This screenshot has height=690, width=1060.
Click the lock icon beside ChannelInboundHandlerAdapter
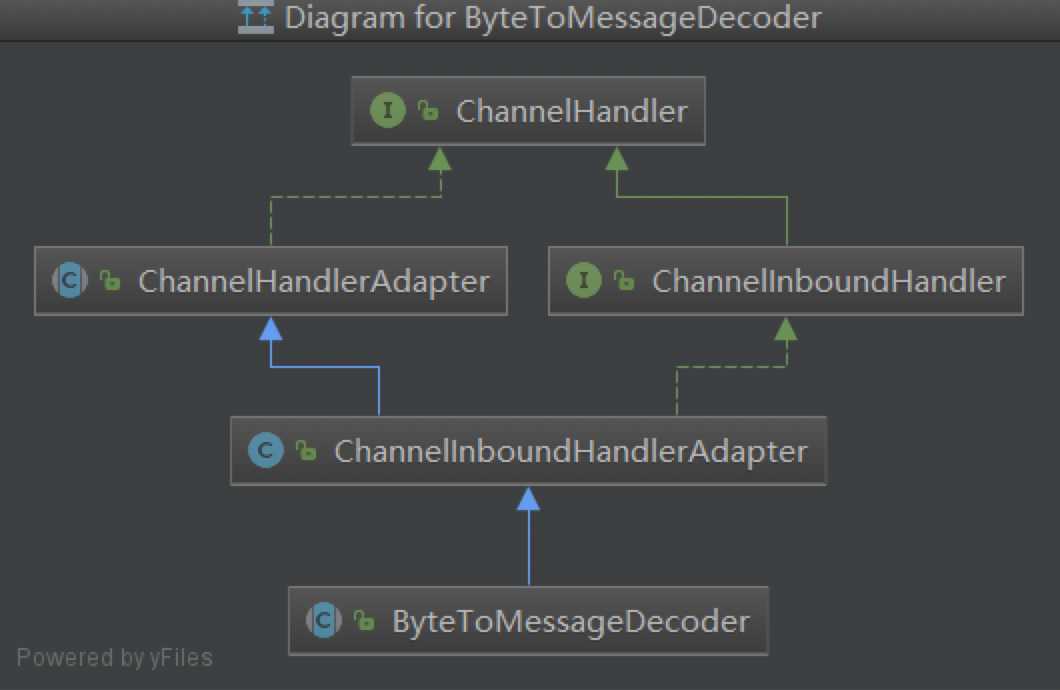pos(306,451)
